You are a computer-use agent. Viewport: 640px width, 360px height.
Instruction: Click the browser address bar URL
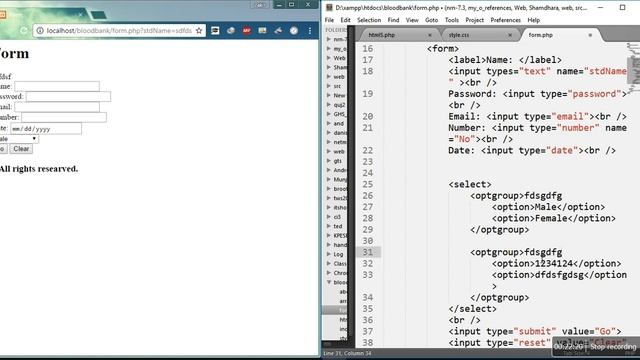[119, 31]
